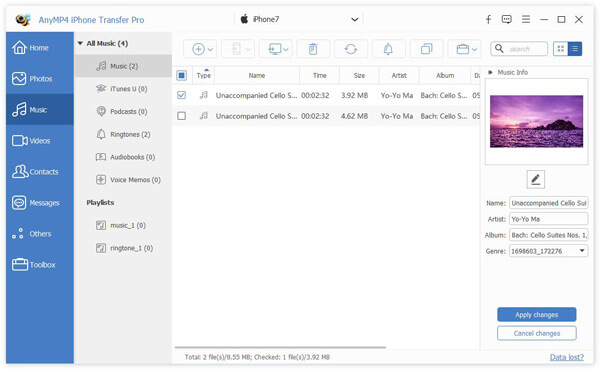Click the music note icon of the 4.62 MB track
This screenshot has width=600, height=370.
click(204, 116)
